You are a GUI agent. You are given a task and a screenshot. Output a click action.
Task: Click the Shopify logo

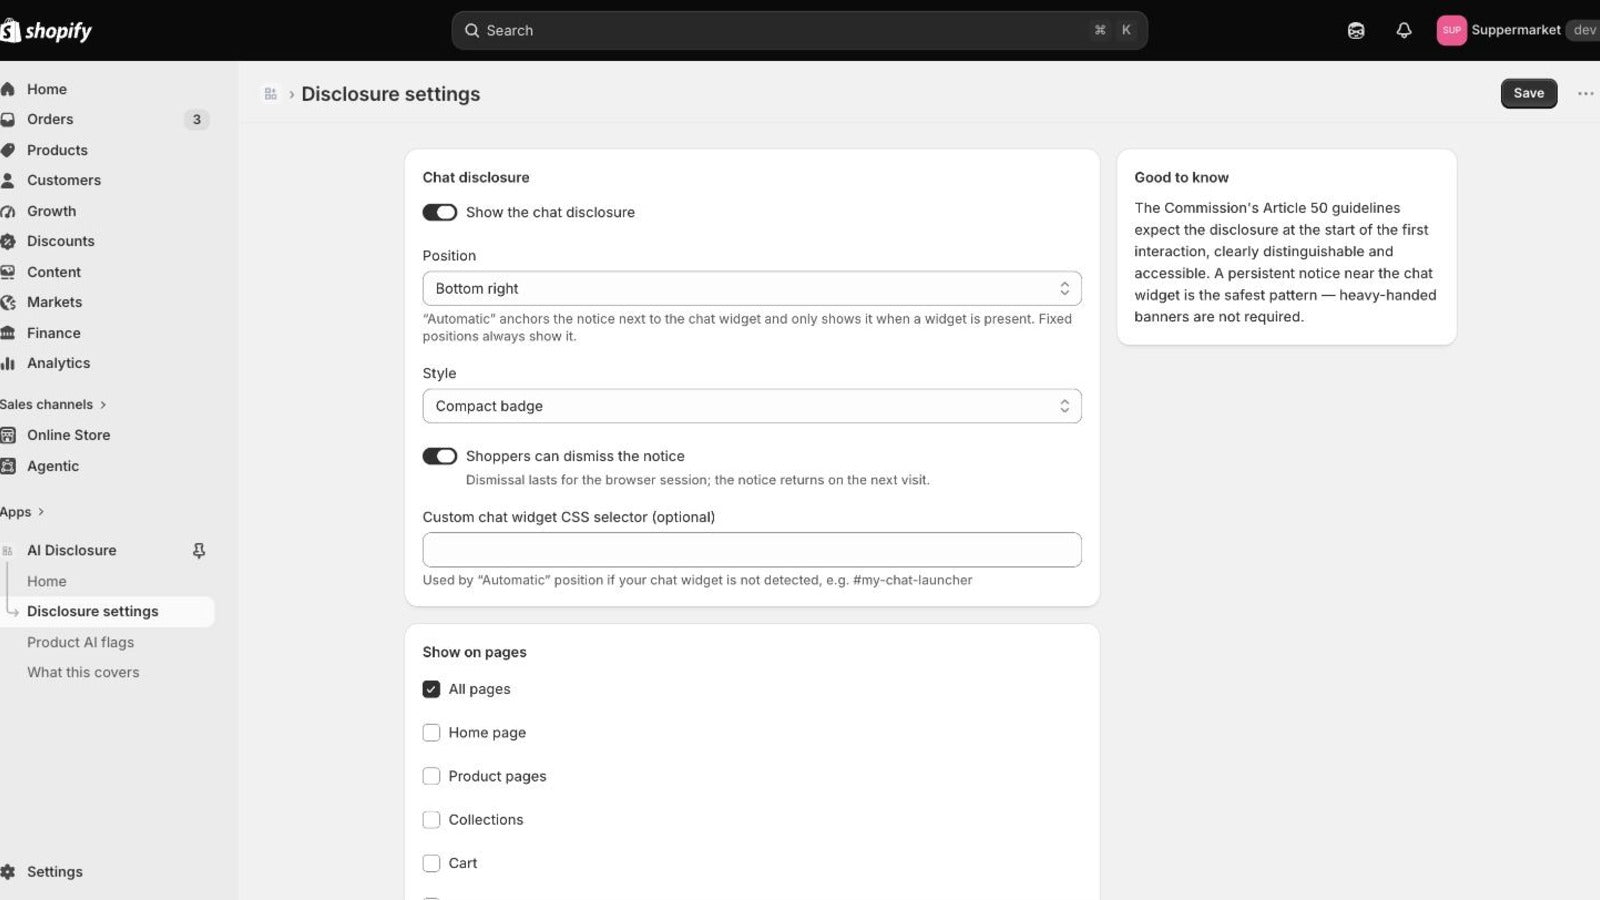tap(46, 31)
